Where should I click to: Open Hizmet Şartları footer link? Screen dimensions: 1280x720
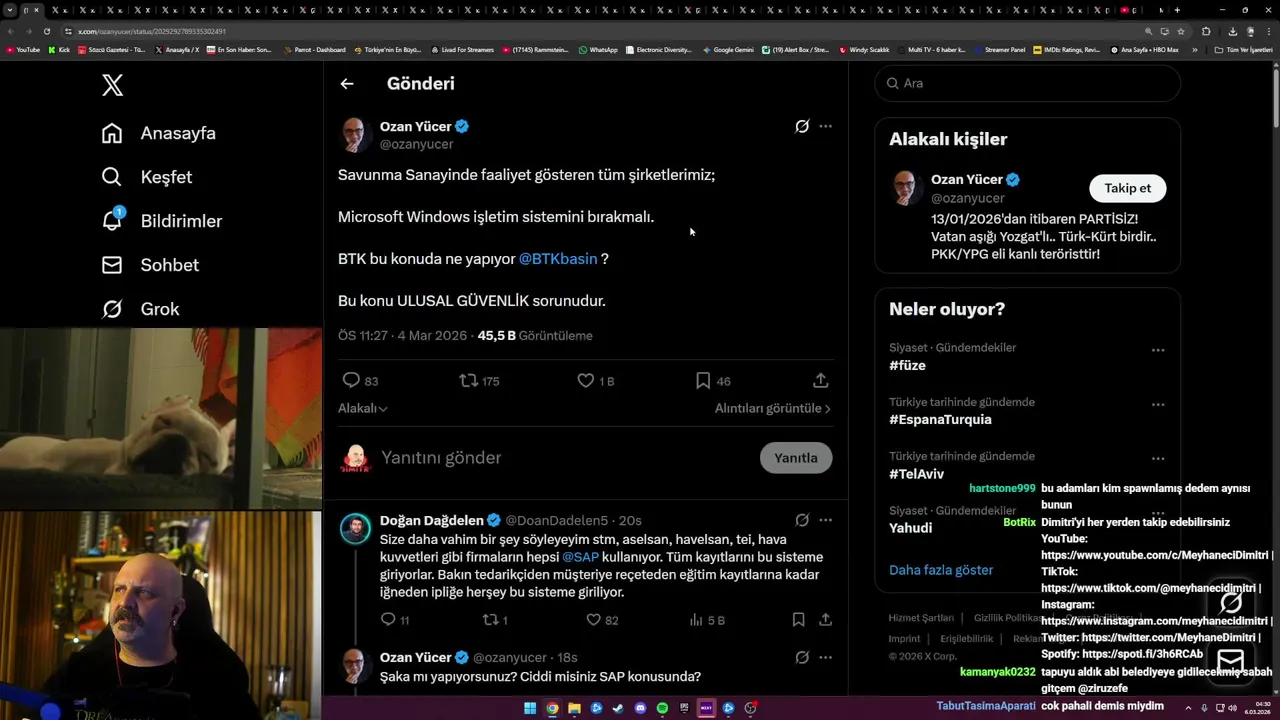(x=921, y=618)
